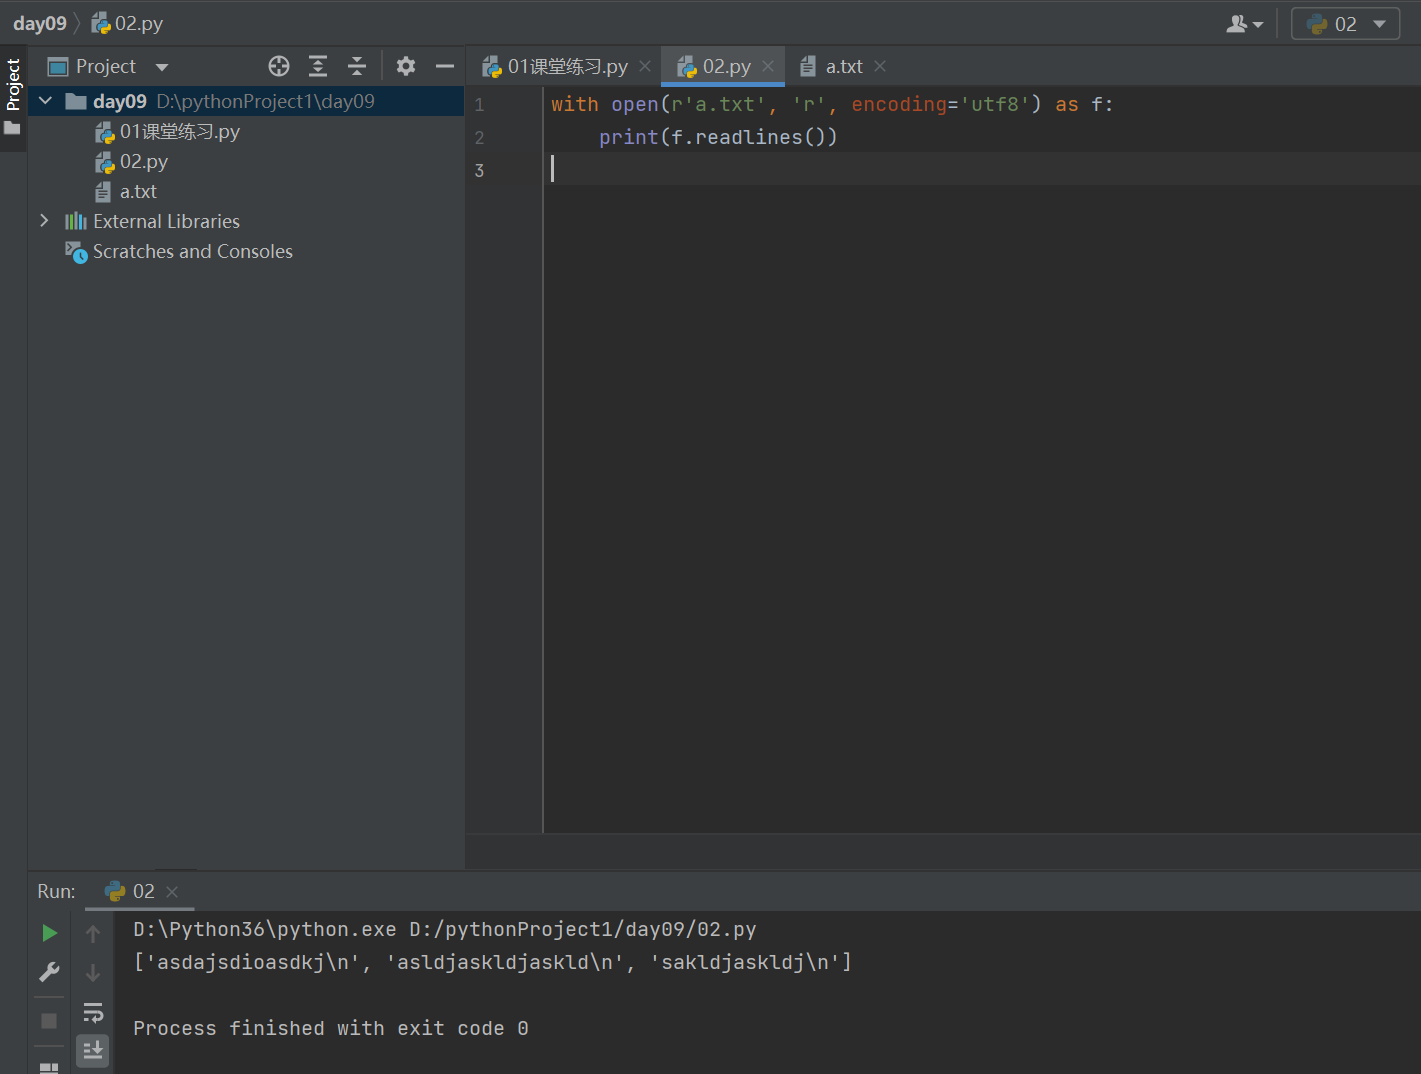Click the stop process square button
The width and height of the screenshot is (1421, 1074).
coord(49,1021)
